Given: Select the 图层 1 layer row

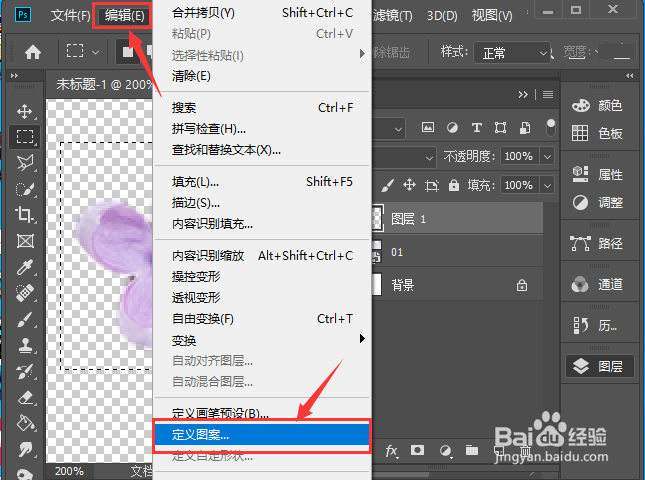Looking at the screenshot, I should click(457, 218).
